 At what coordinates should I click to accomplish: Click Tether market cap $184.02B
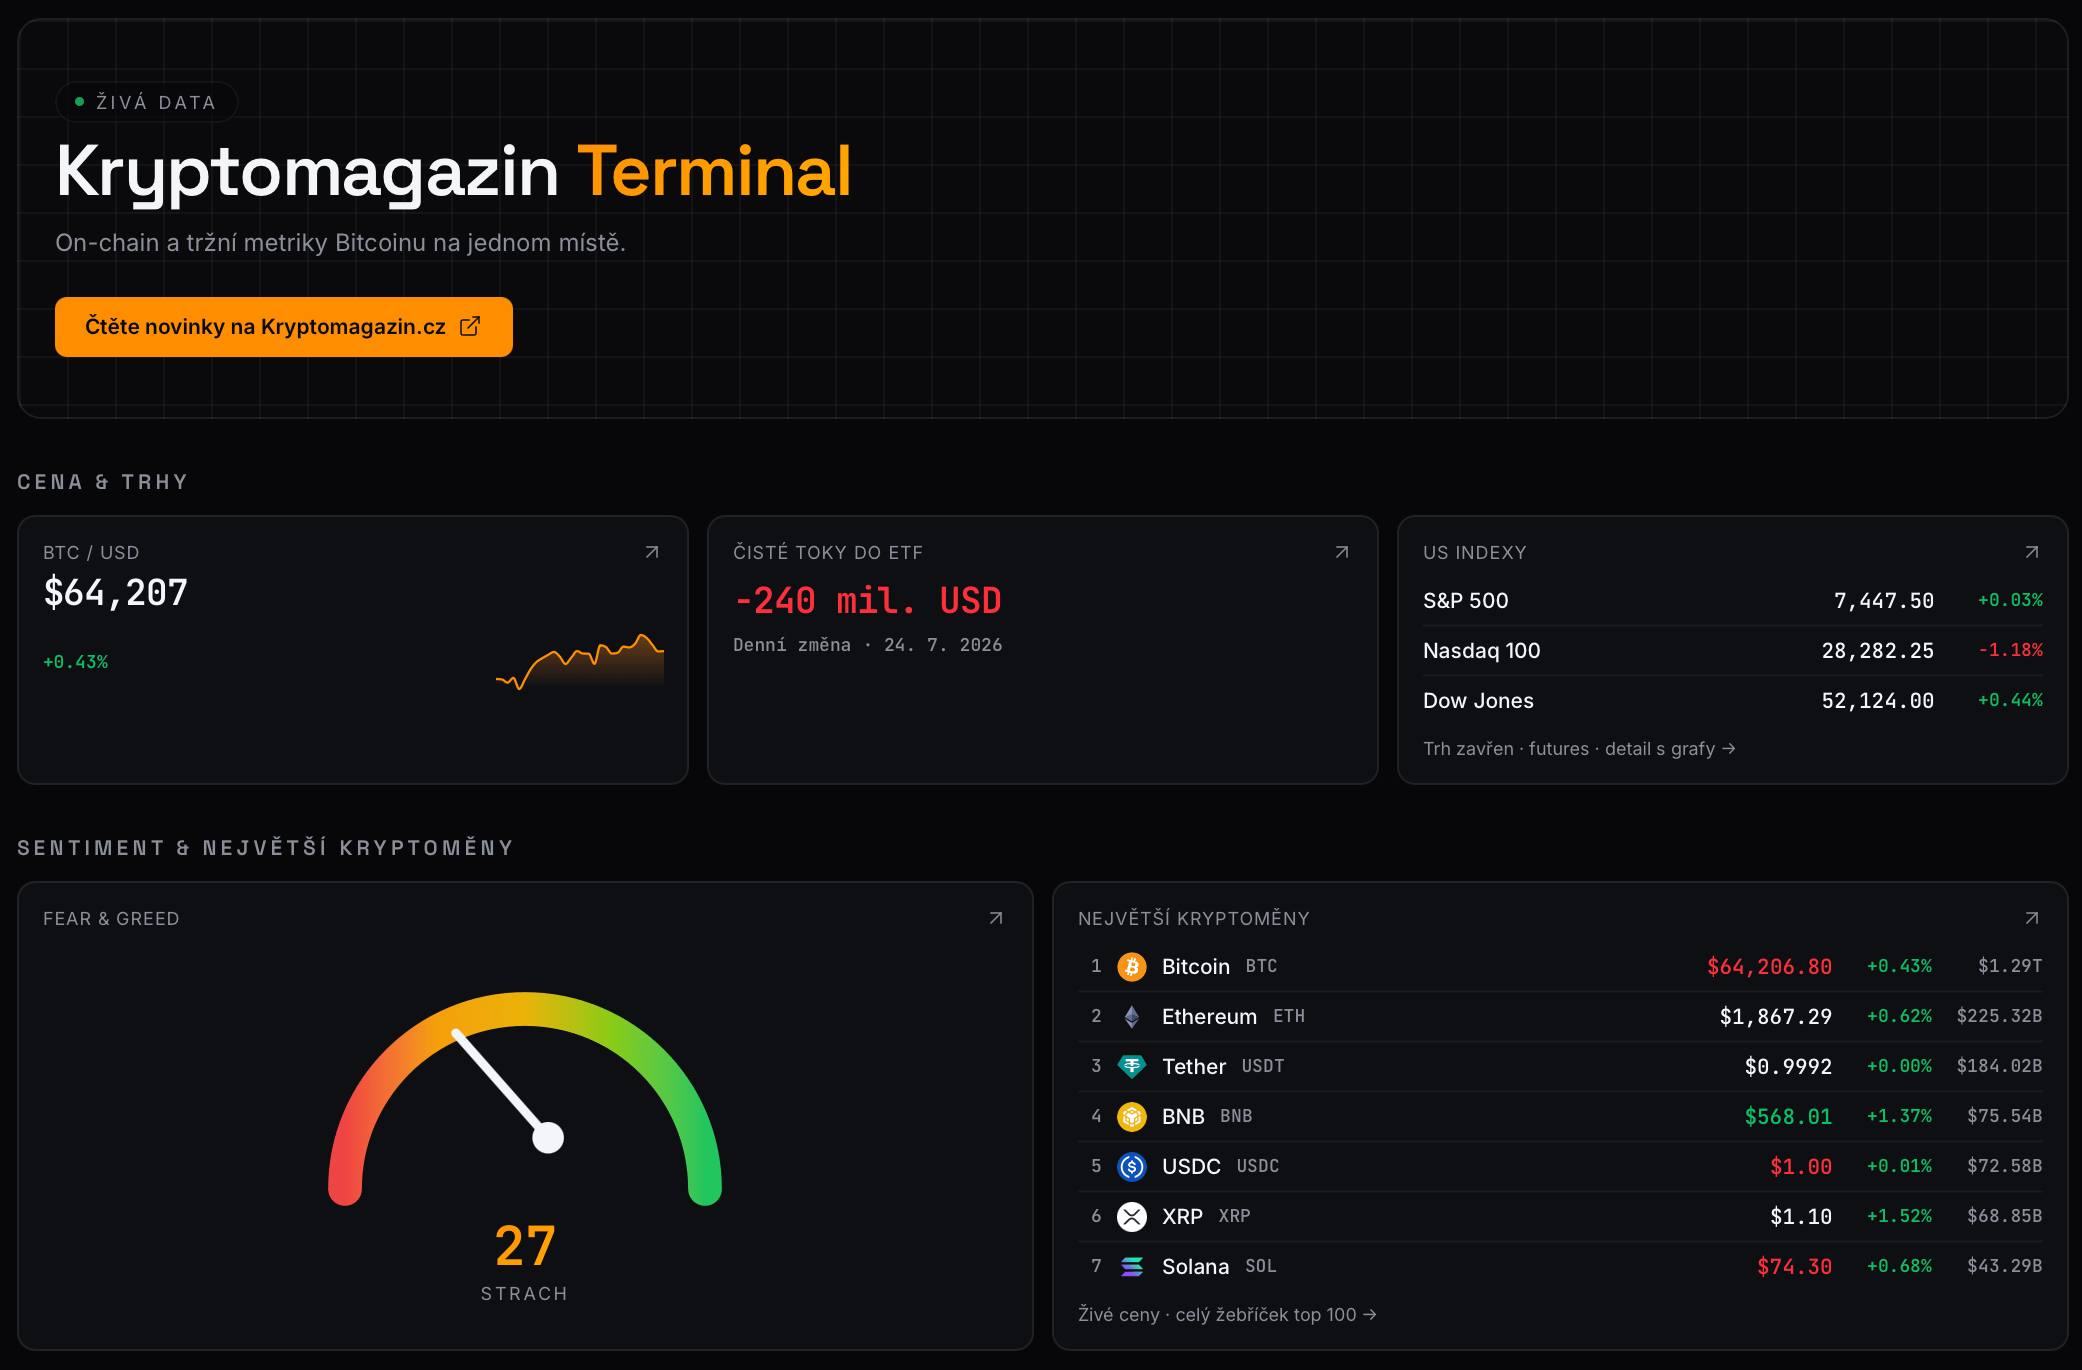coord(1999,1066)
